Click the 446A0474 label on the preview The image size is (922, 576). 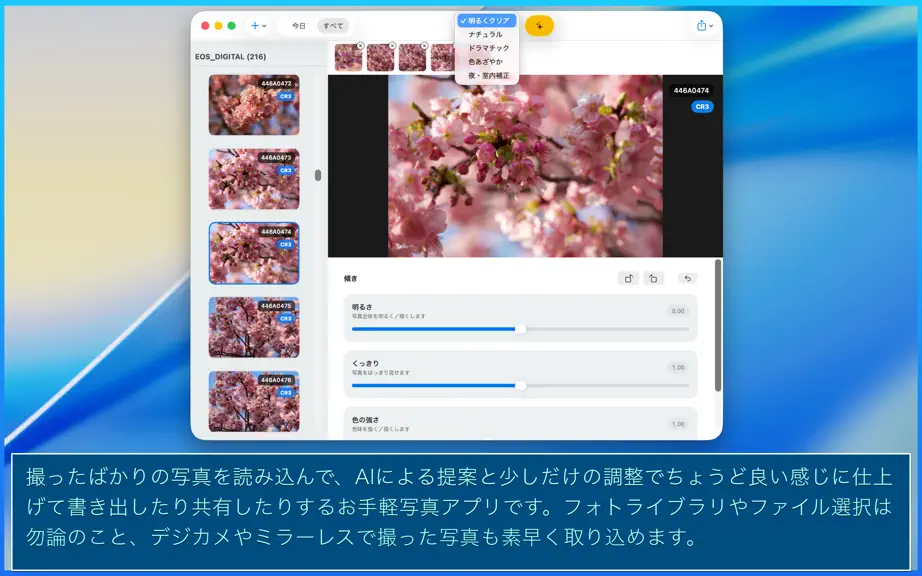pyautogui.click(x=691, y=91)
